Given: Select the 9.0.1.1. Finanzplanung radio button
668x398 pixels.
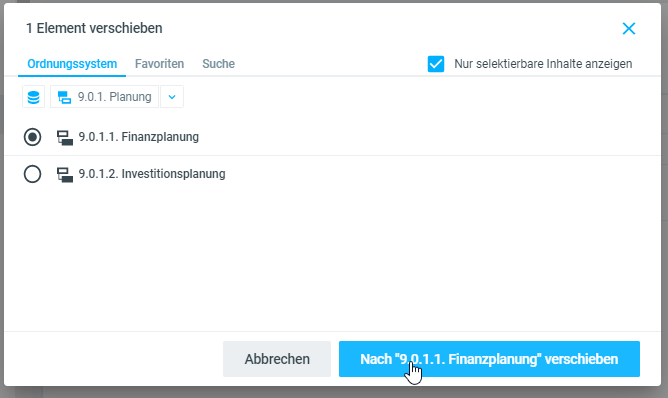Looking at the screenshot, I should [32, 137].
